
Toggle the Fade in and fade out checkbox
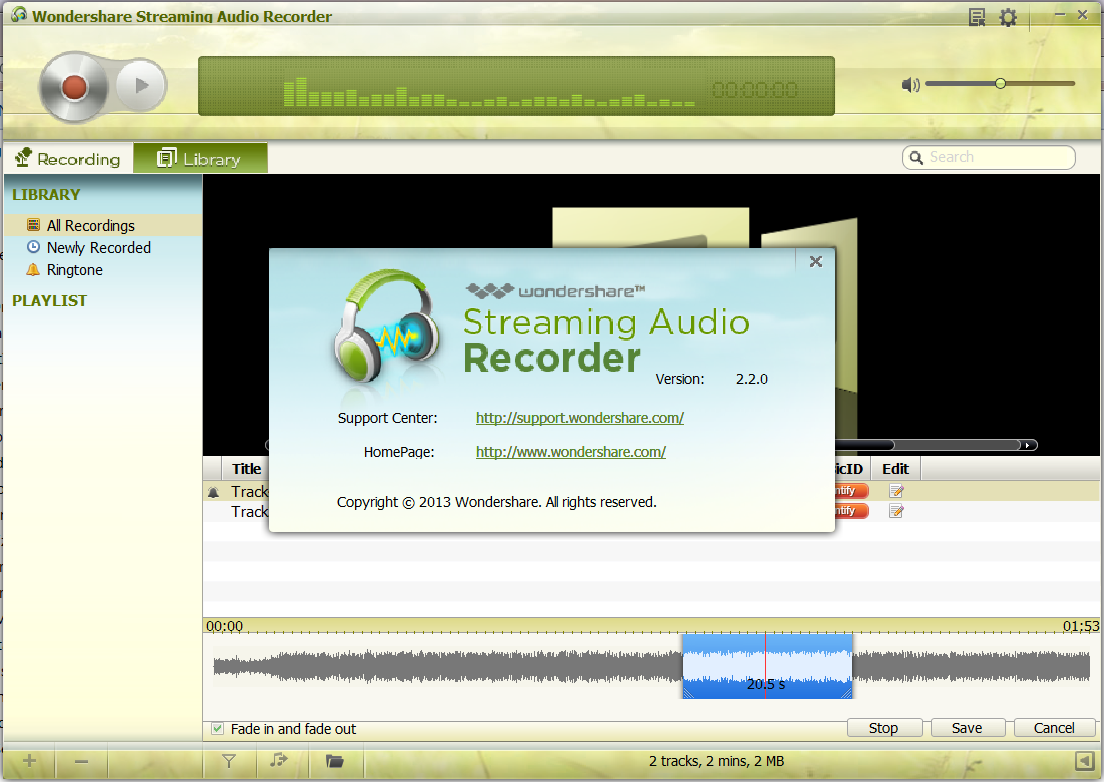coord(218,729)
